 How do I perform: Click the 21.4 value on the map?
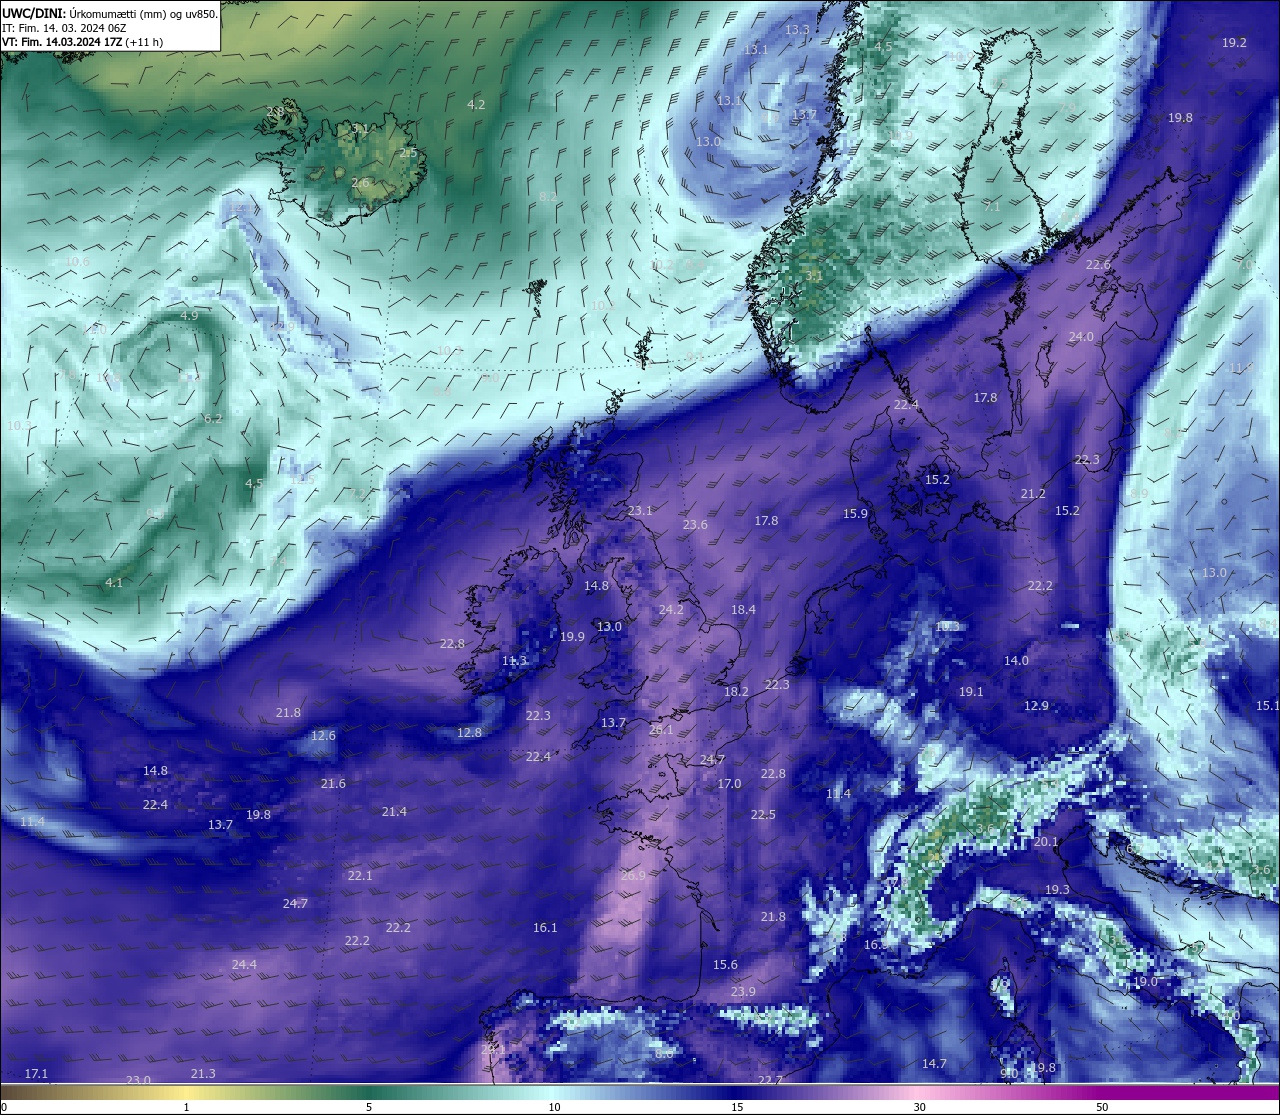(394, 812)
